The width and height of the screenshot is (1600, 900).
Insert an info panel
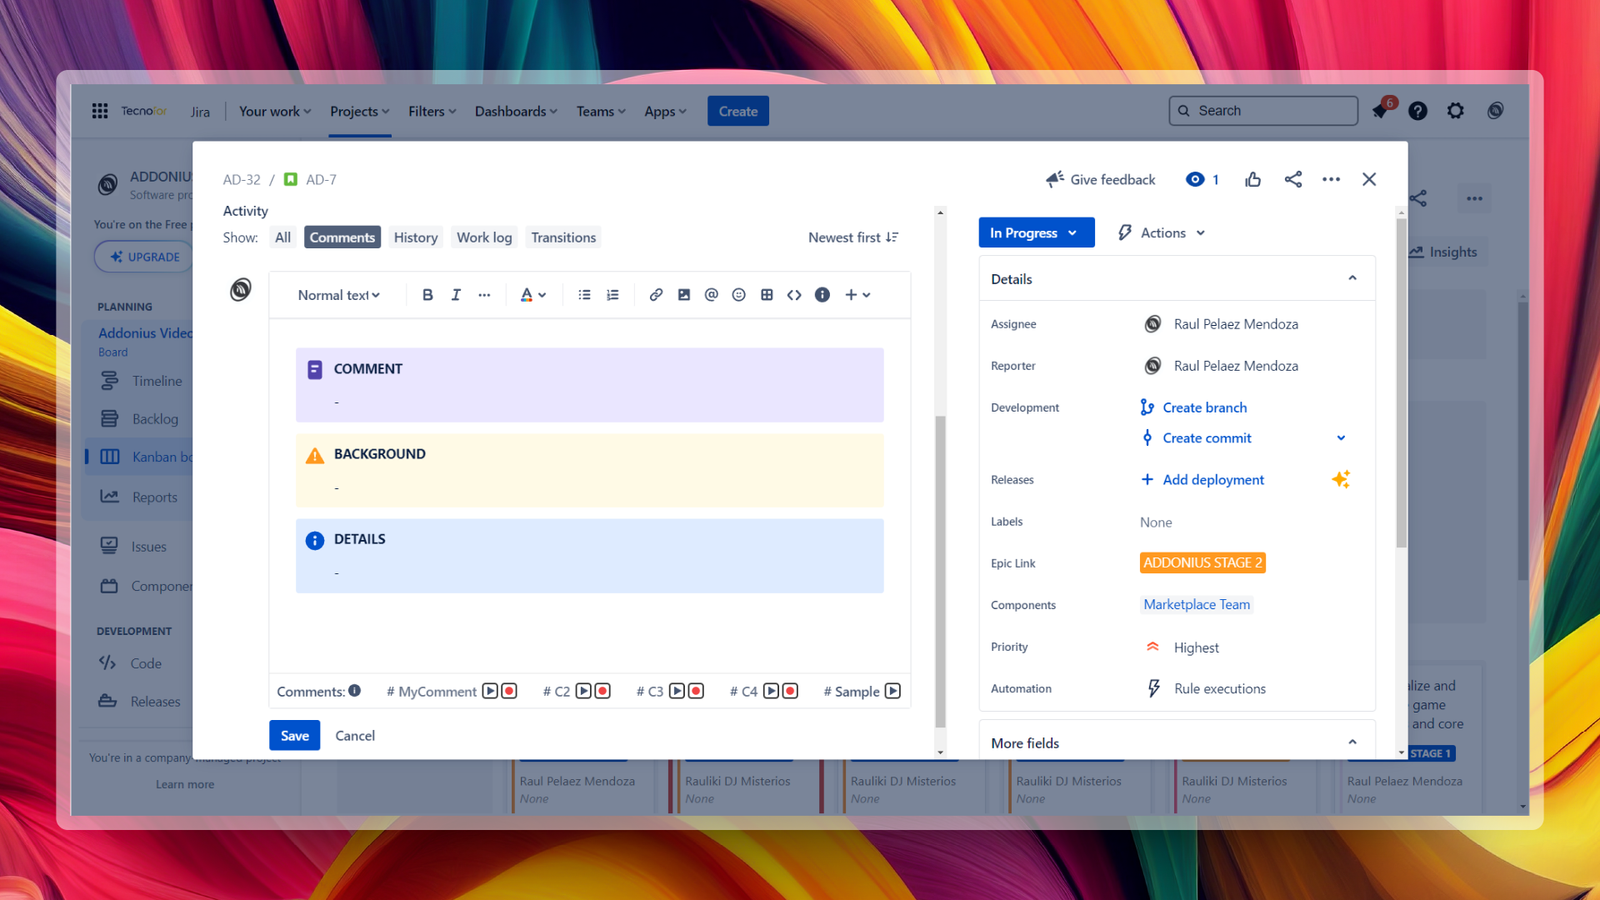tap(822, 295)
